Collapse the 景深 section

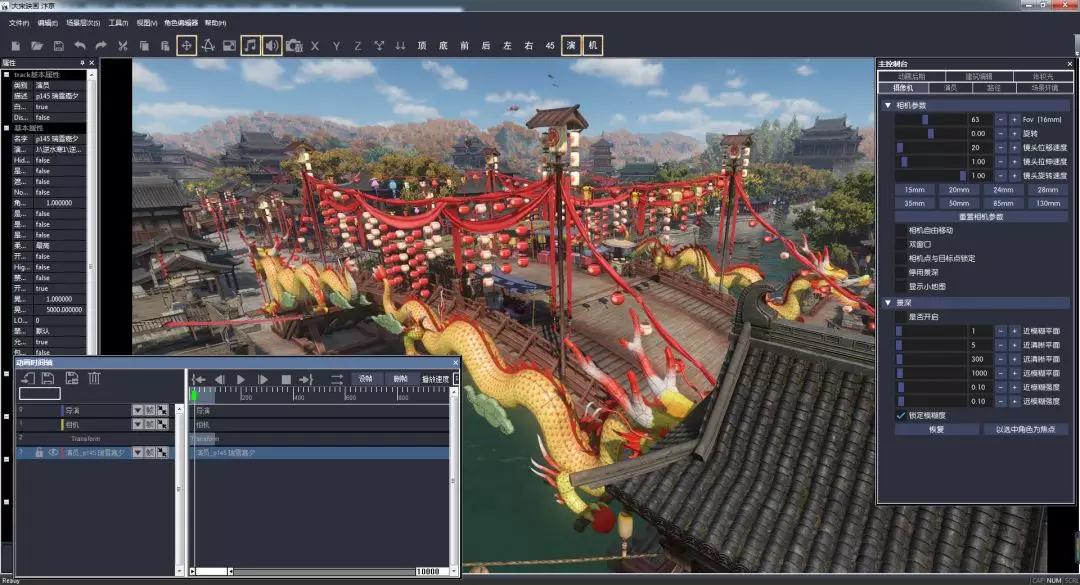[888, 302]
